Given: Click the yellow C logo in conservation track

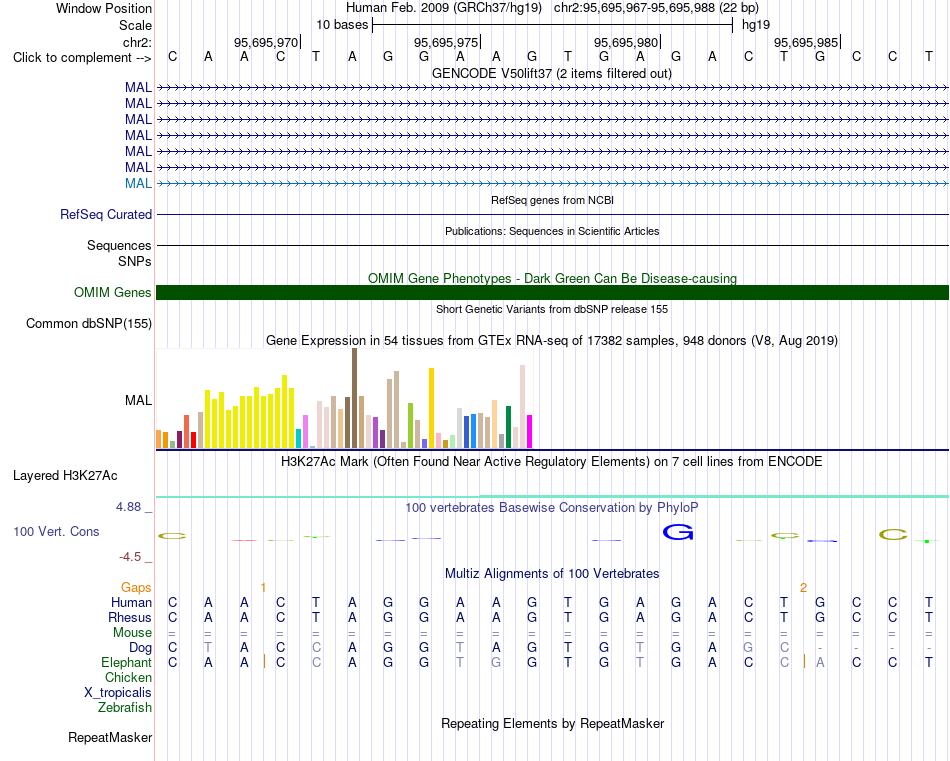Looking at the screenshot, I should (x=893, y=534).
